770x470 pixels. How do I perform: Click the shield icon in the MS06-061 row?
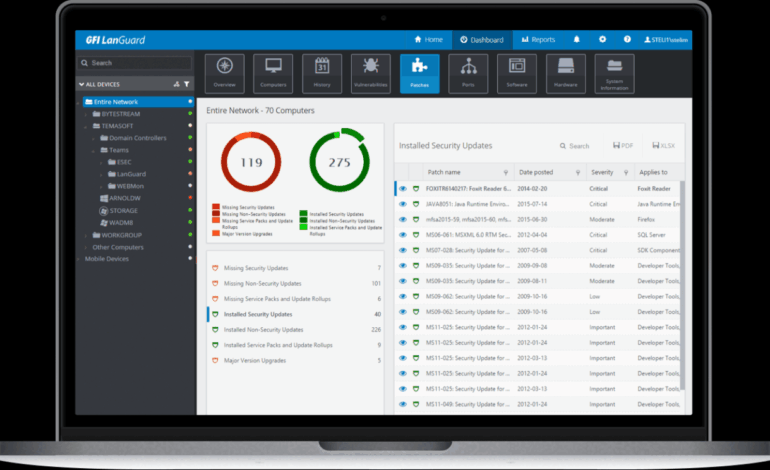pos(416,235)
